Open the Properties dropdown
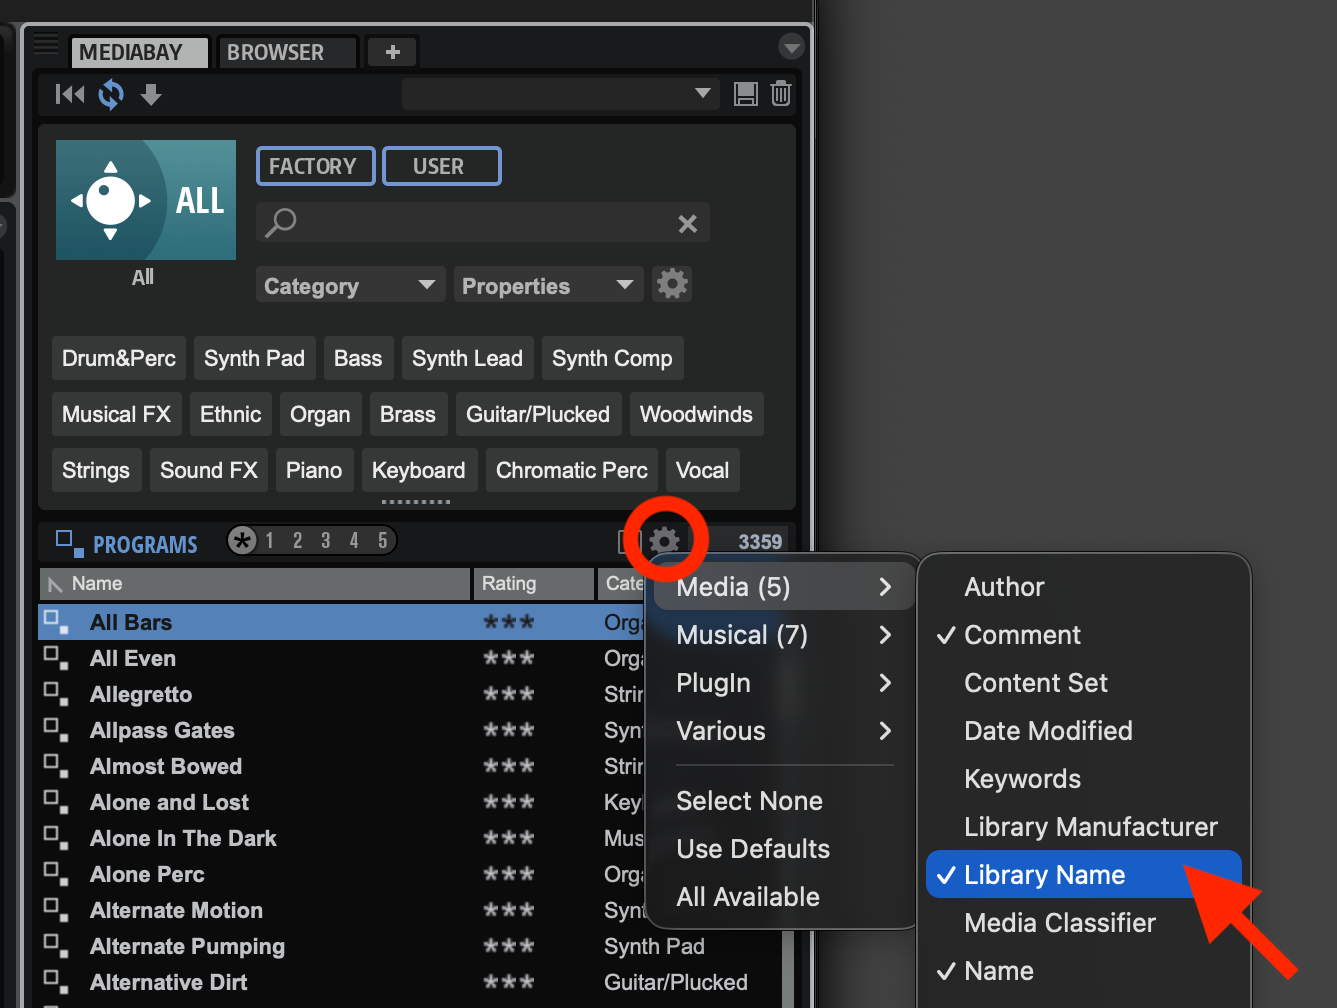 (x=547, y=285)
